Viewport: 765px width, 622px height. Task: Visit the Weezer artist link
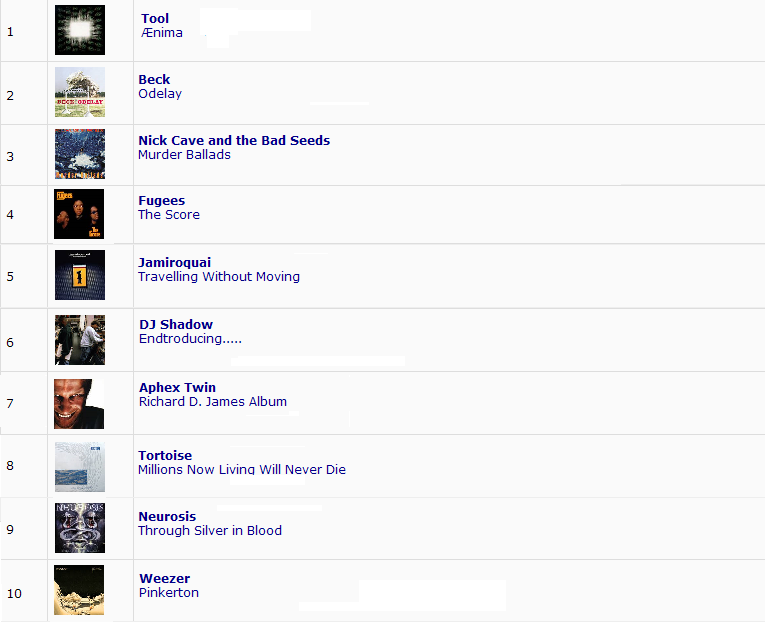(165, 579)
